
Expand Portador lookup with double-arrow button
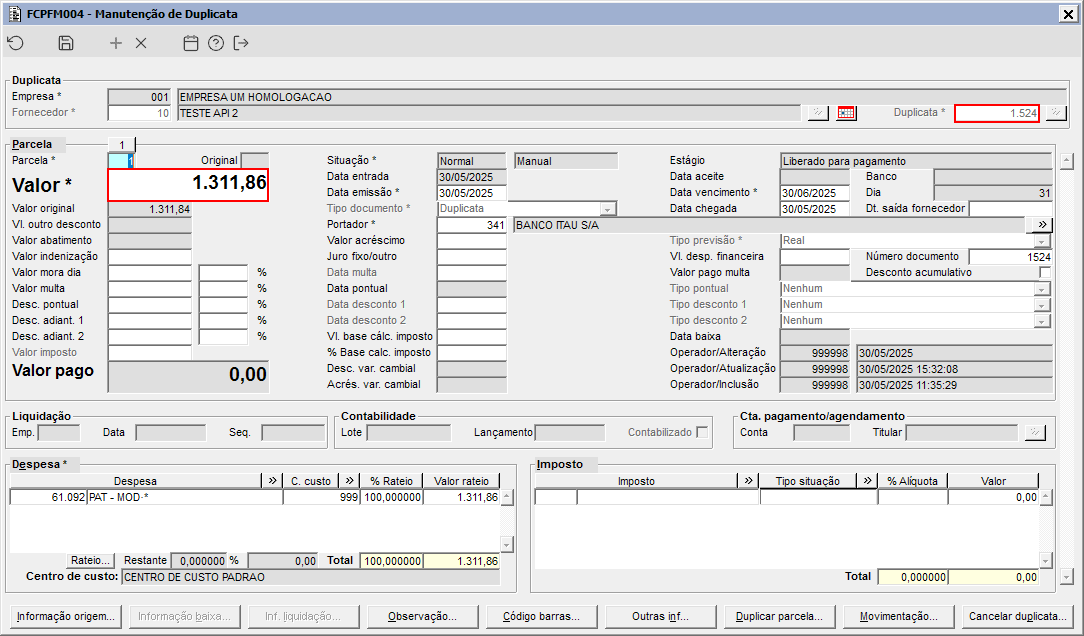click(1043, 225)
